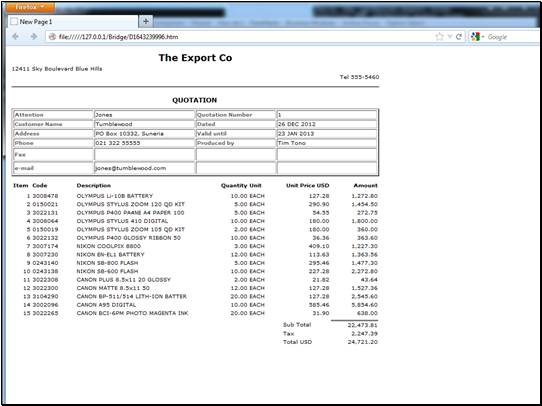The image size is (542, 406).
Task: Click the Quotation Number label
Action: [x=224, y=115]
